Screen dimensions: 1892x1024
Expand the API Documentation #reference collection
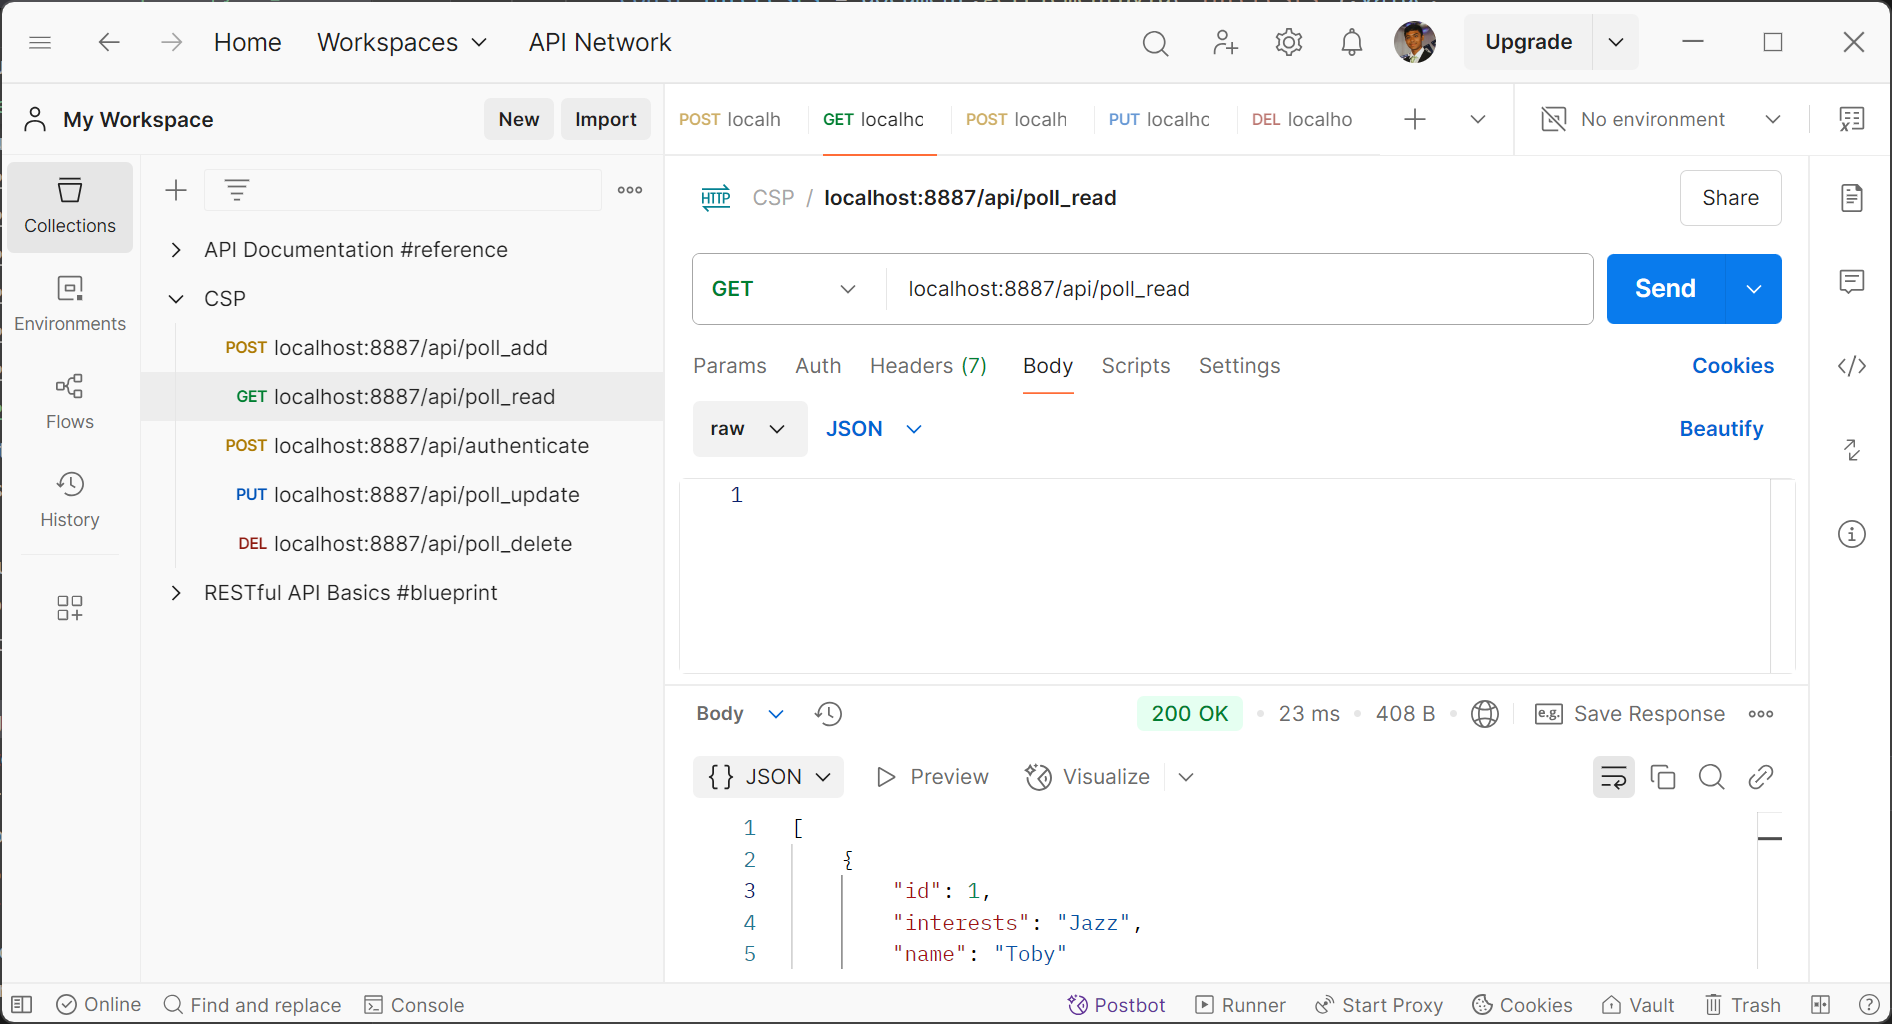(176, 250)
